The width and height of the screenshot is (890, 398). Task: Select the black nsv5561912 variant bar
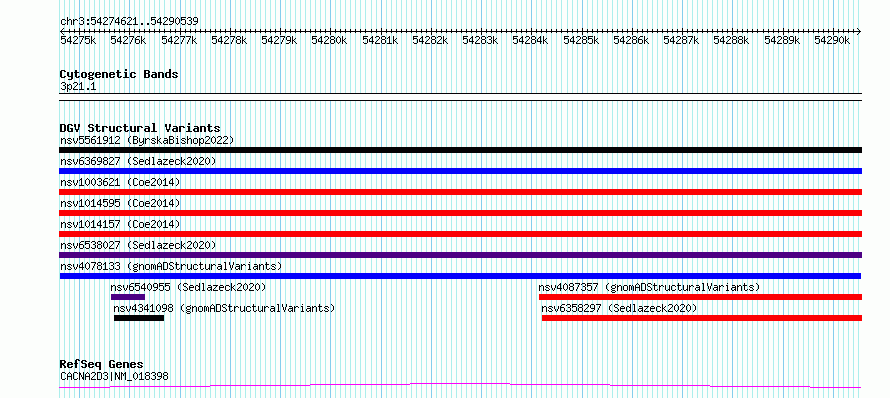(x=461, y=150)
